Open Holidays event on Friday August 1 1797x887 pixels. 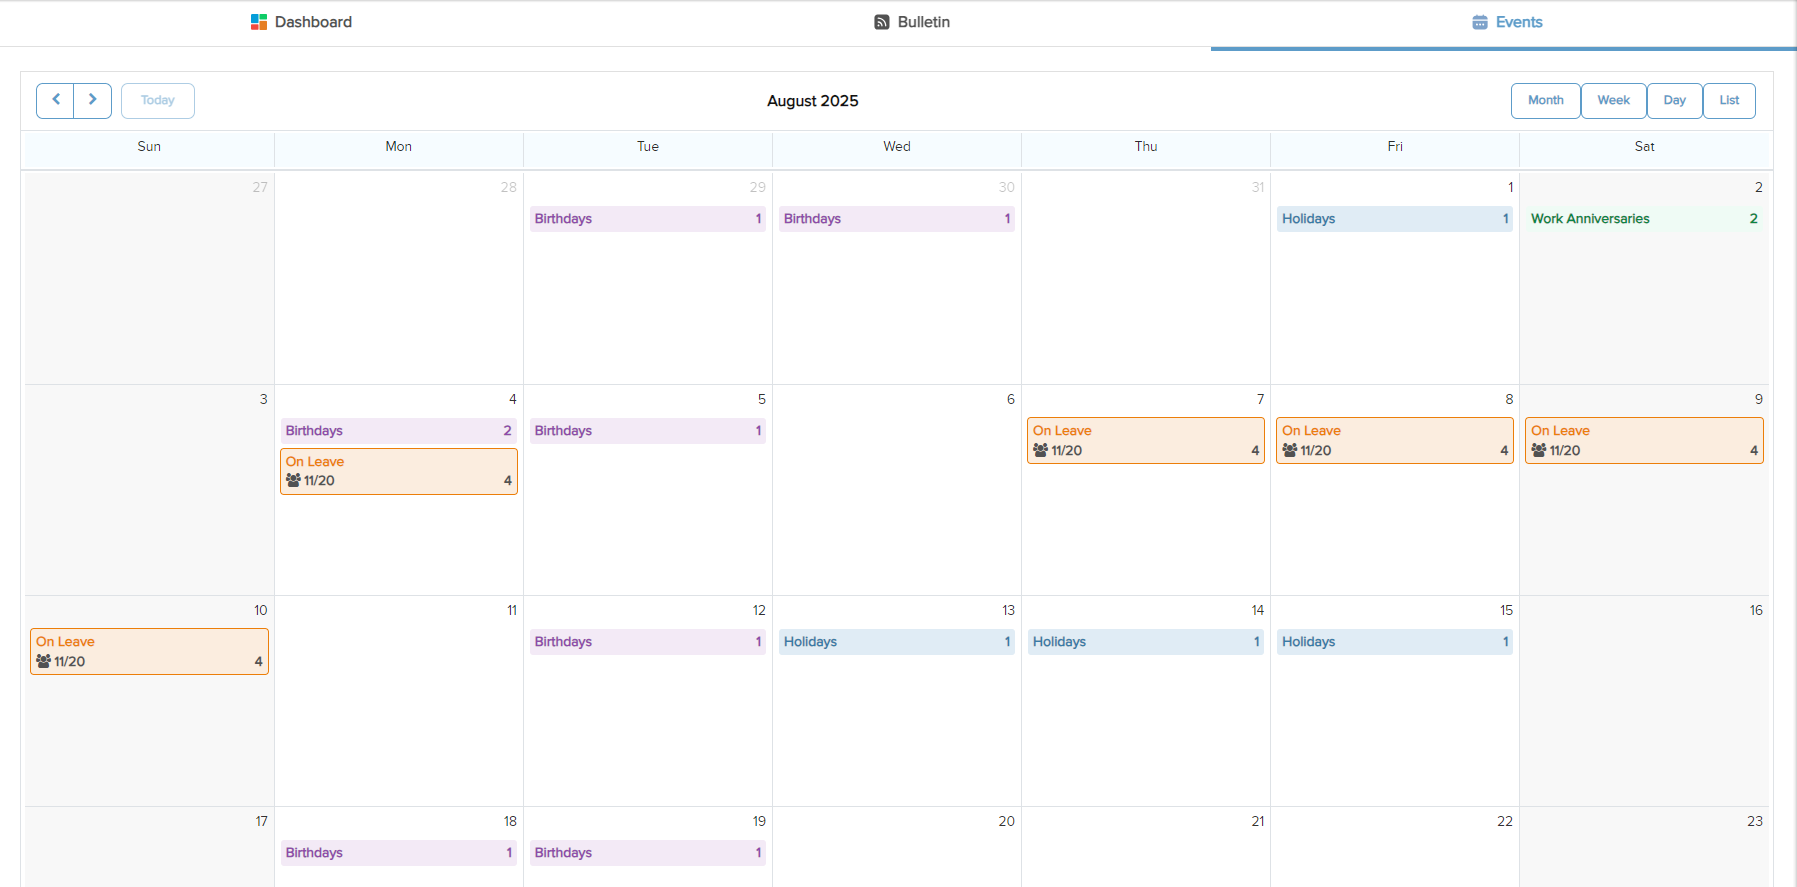(1394, 219)
